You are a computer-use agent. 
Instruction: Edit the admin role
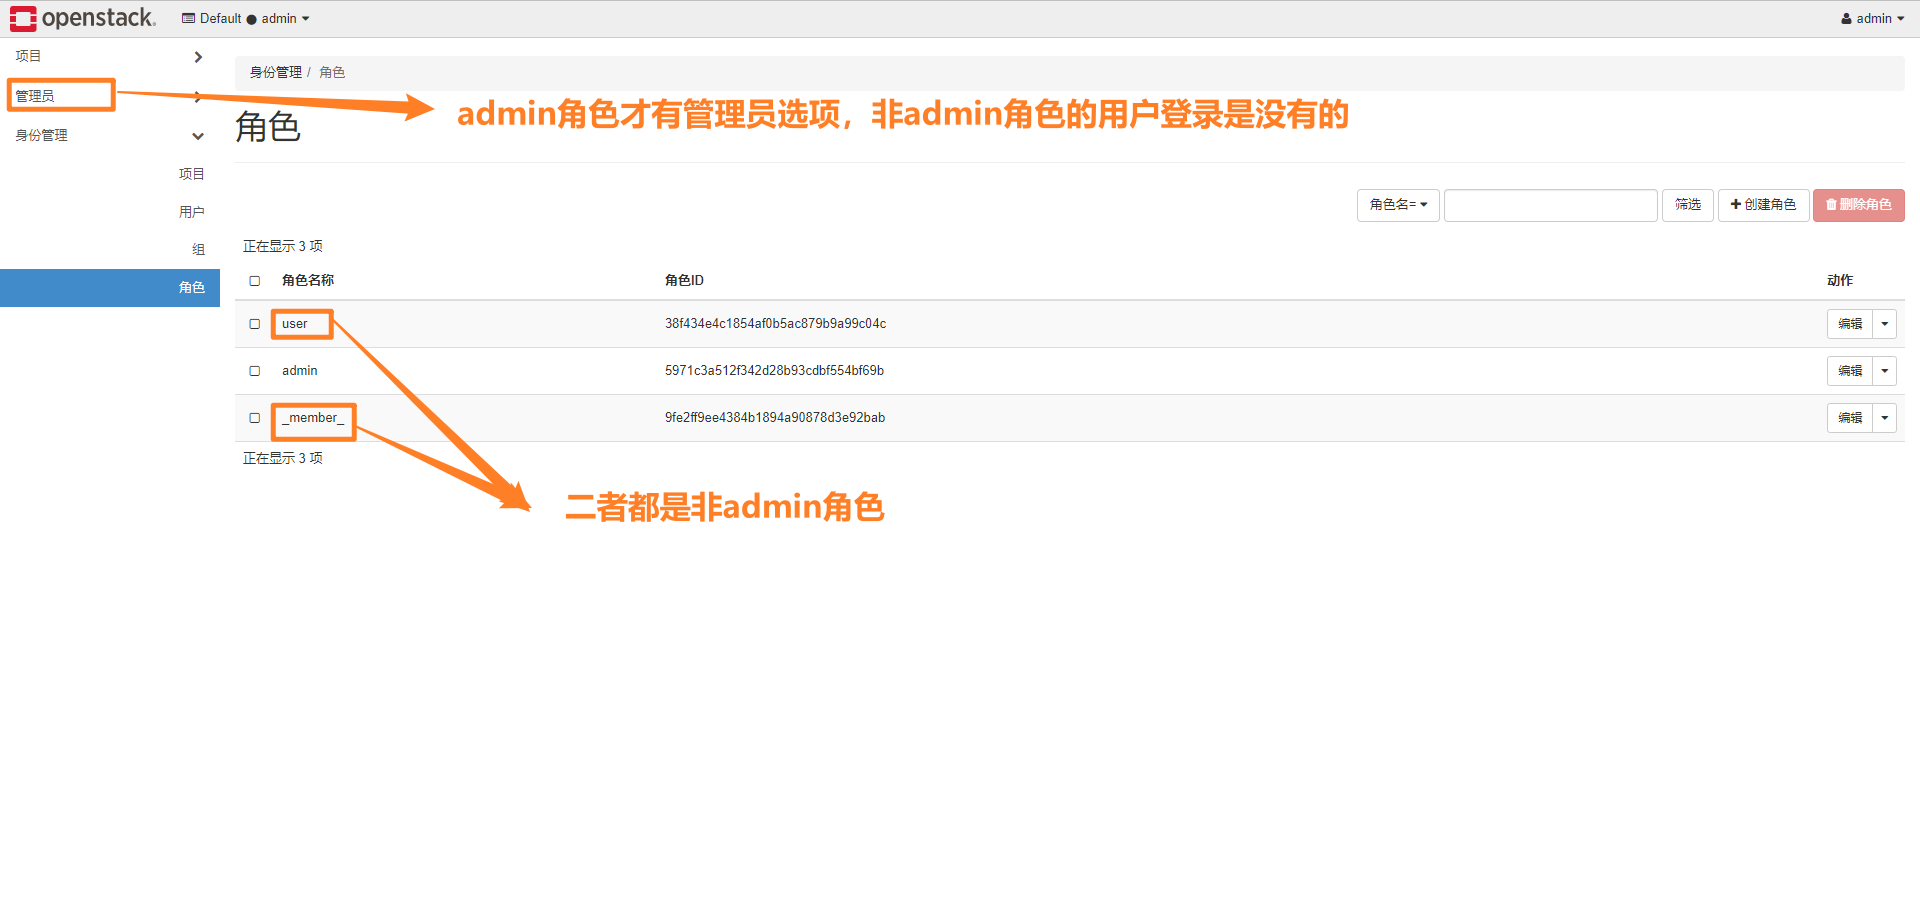(1848, 371)
